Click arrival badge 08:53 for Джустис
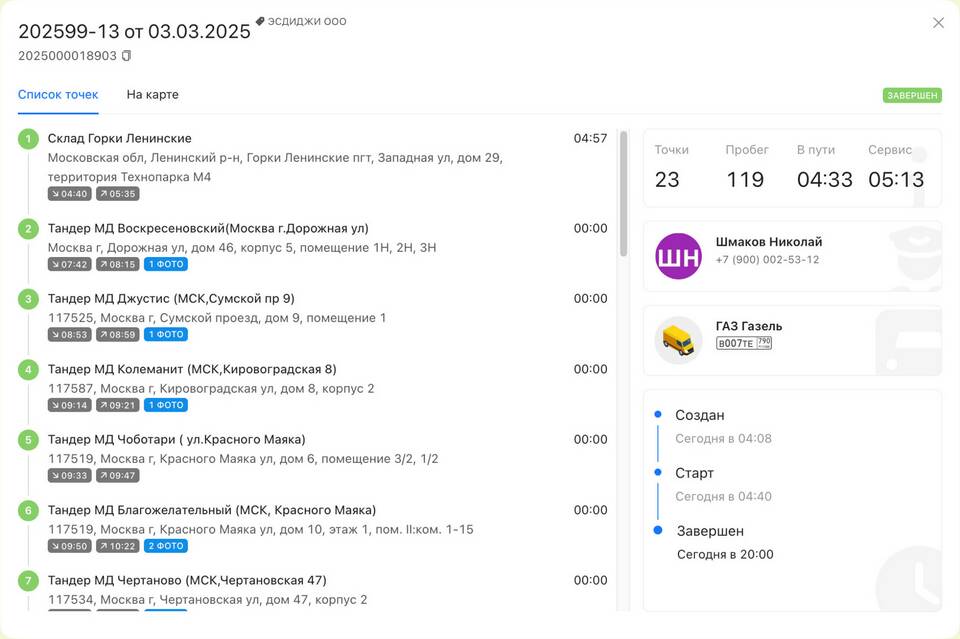Image resolution: width=960 pixels, height=639 pixels. point(70,335)
